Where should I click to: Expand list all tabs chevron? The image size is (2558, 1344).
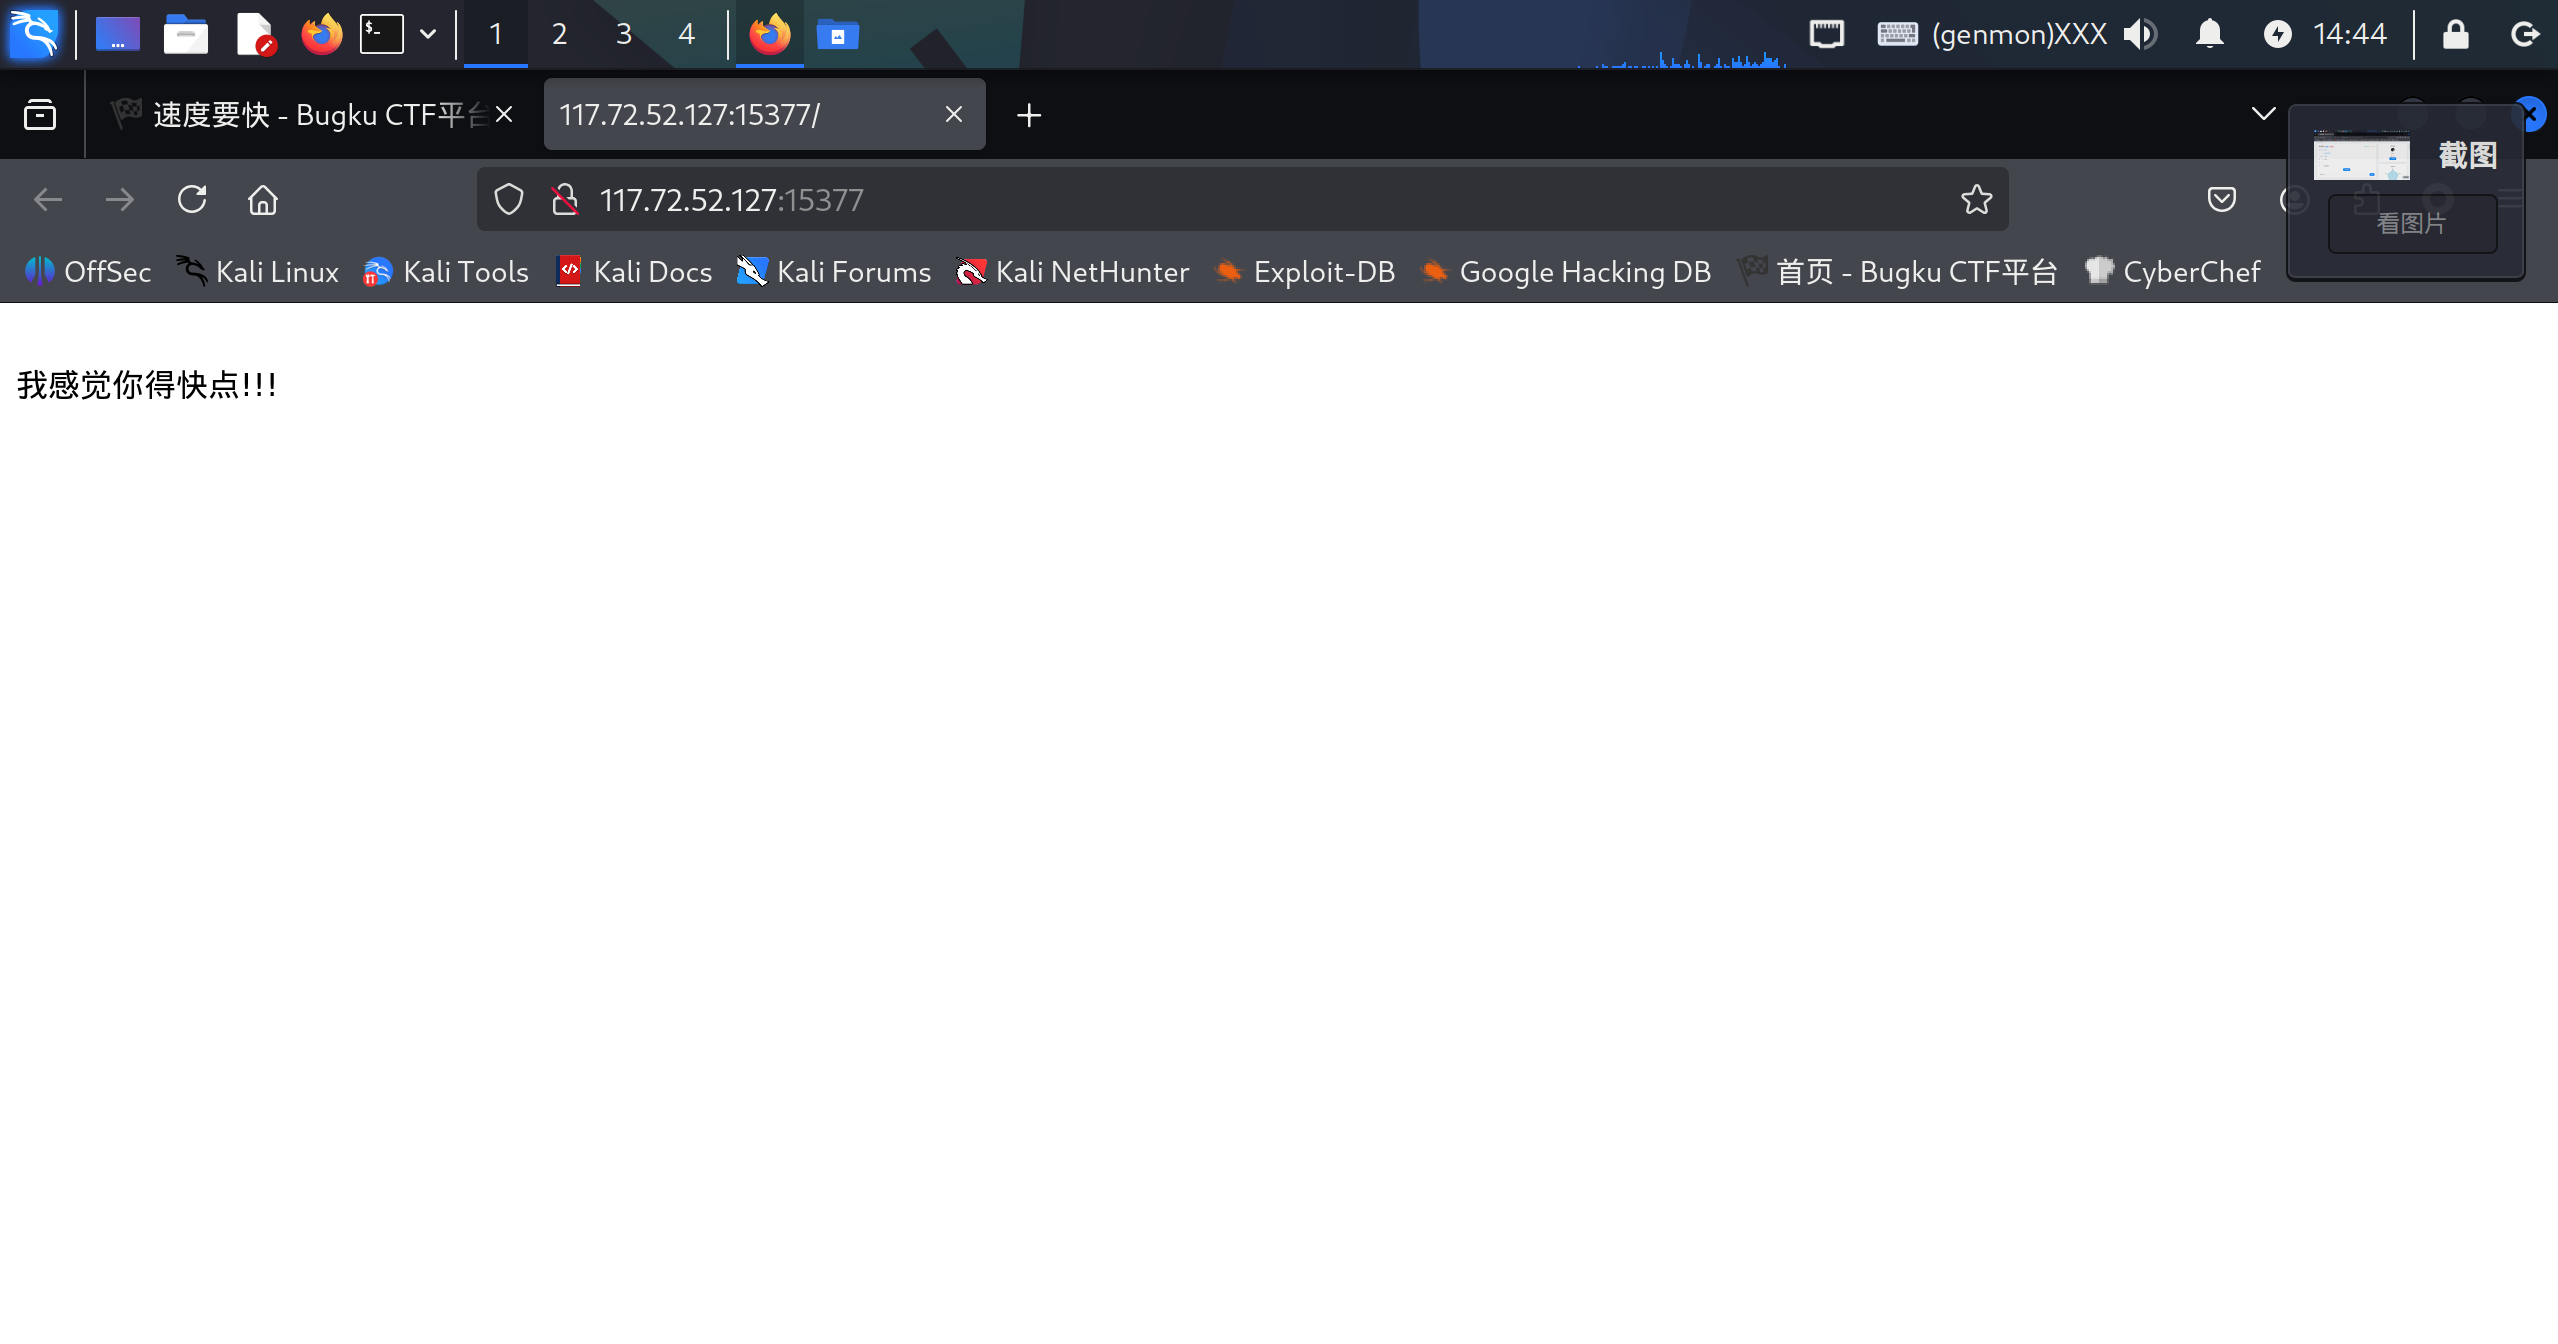pyautogui.click(x=2263, y=114)
